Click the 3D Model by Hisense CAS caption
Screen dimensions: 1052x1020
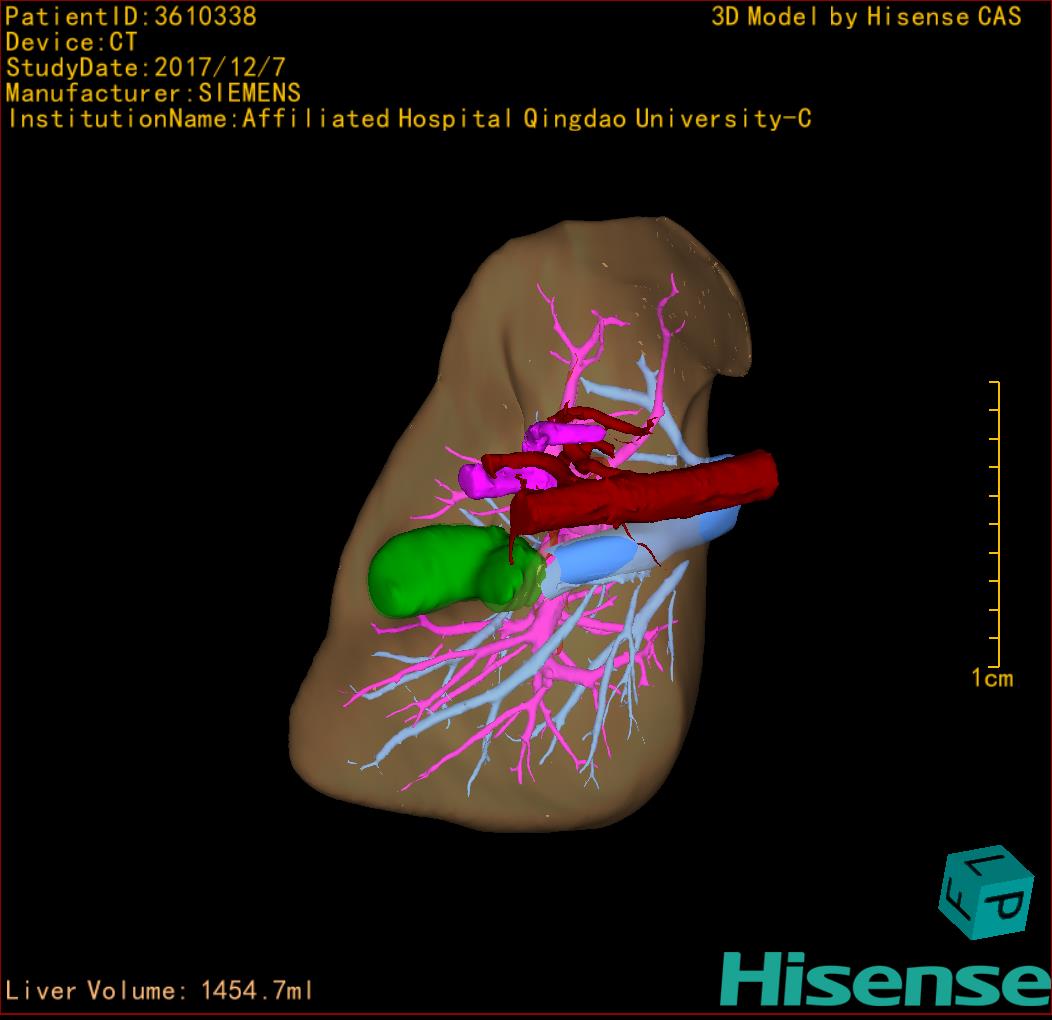point(866,16)
